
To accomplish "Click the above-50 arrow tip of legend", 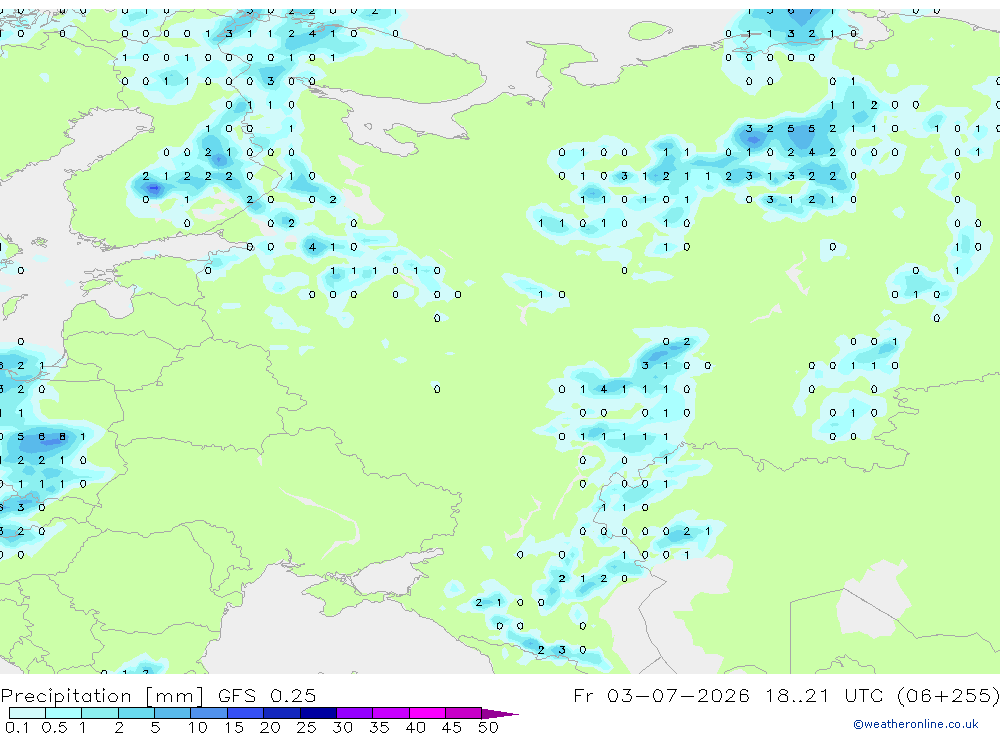I will tap(500, 714).
